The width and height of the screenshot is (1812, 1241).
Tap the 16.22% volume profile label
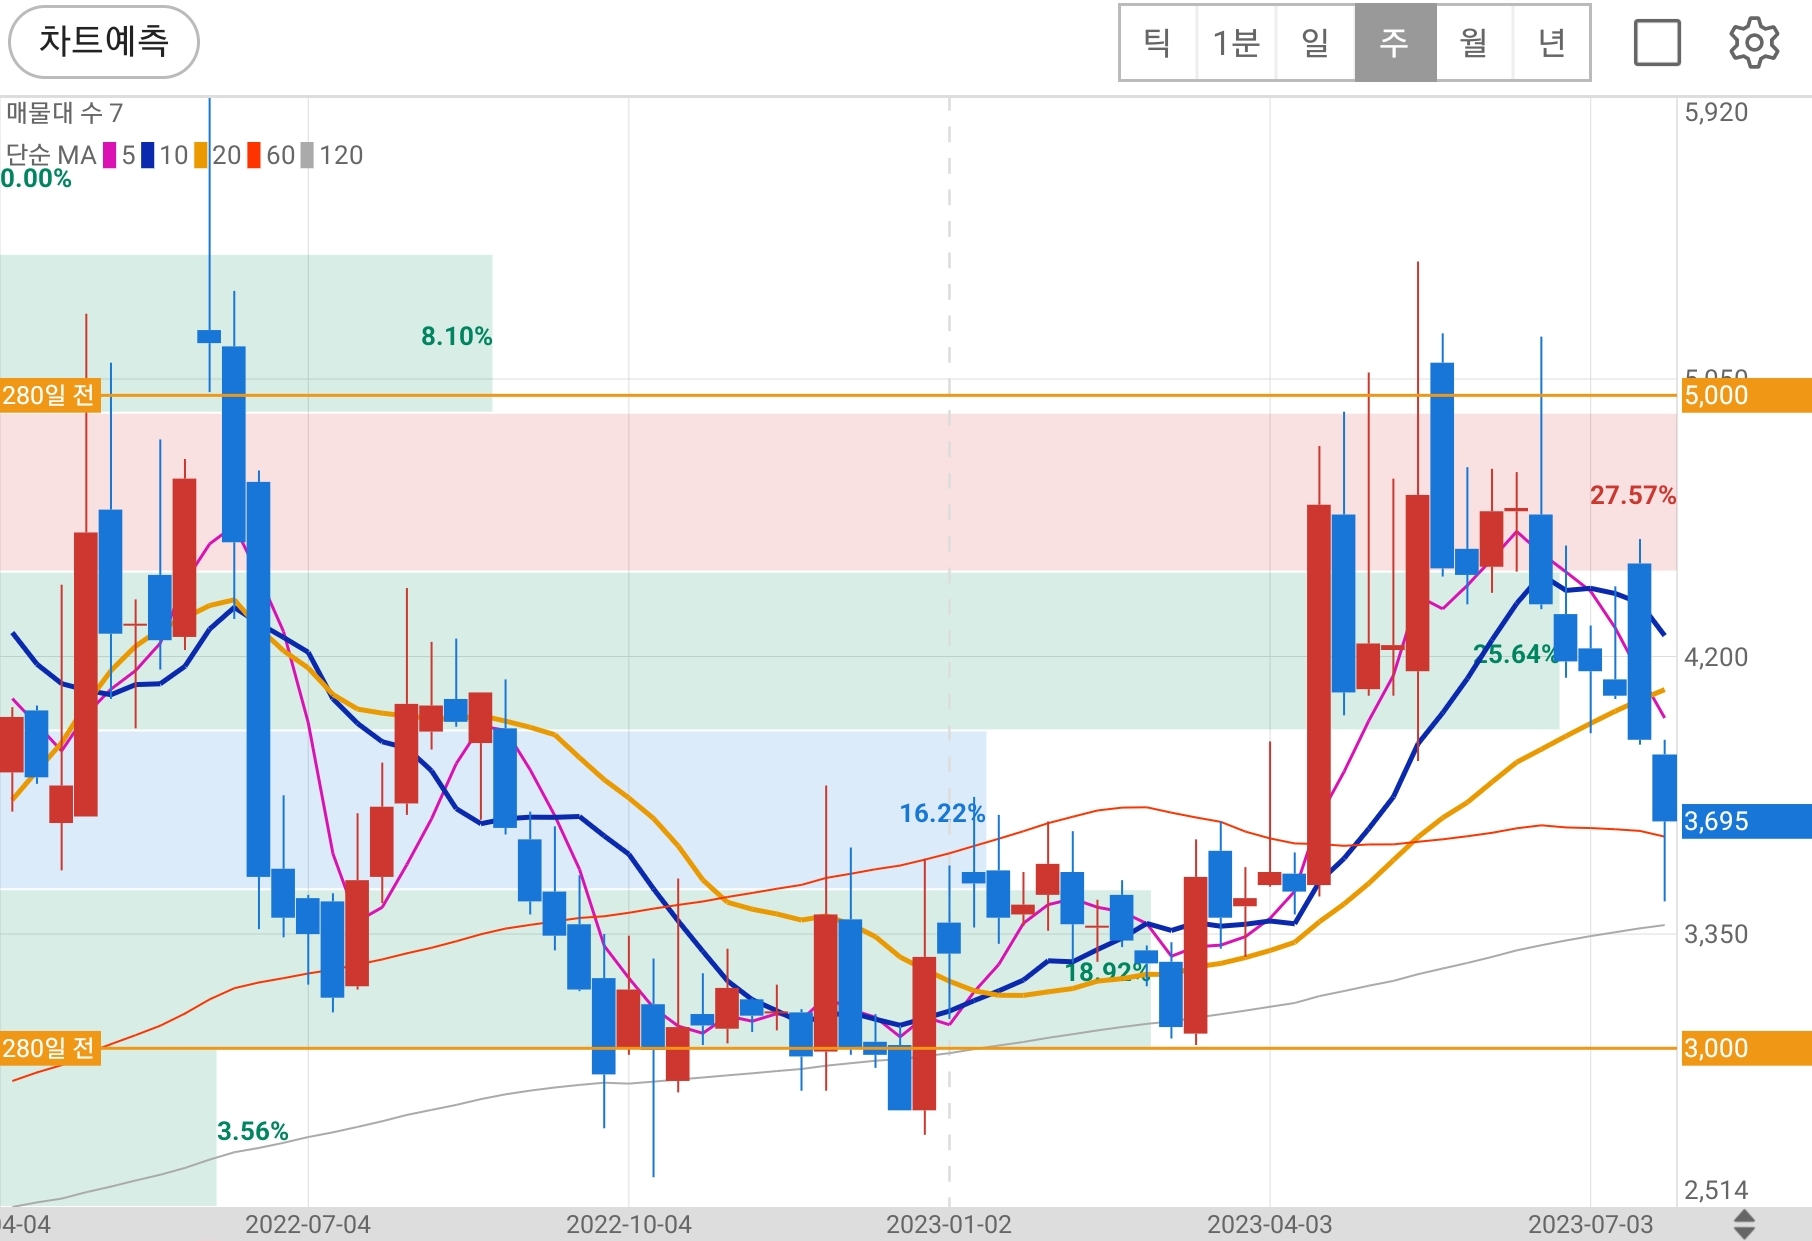click(x=942, y=813)
